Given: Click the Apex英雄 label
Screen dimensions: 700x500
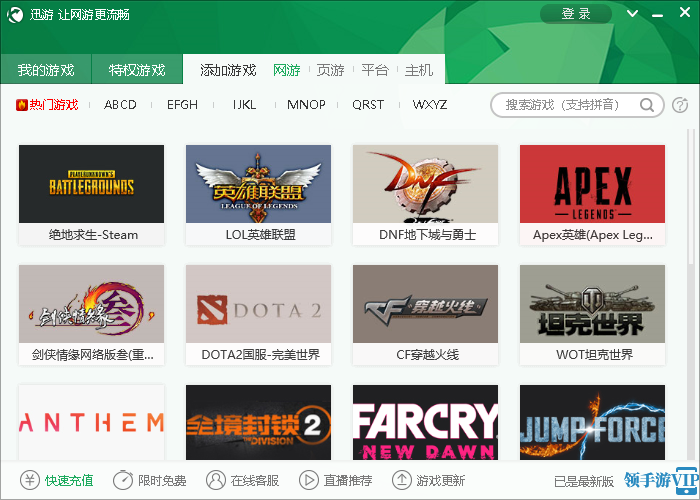Looking at the screenshot, I should (x=593, y=235).
